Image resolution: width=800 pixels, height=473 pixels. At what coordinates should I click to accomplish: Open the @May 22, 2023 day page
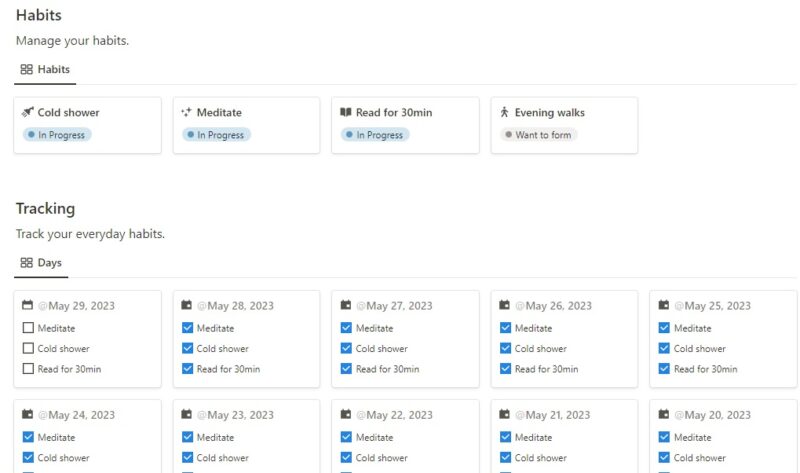click(x=394, y=415)
